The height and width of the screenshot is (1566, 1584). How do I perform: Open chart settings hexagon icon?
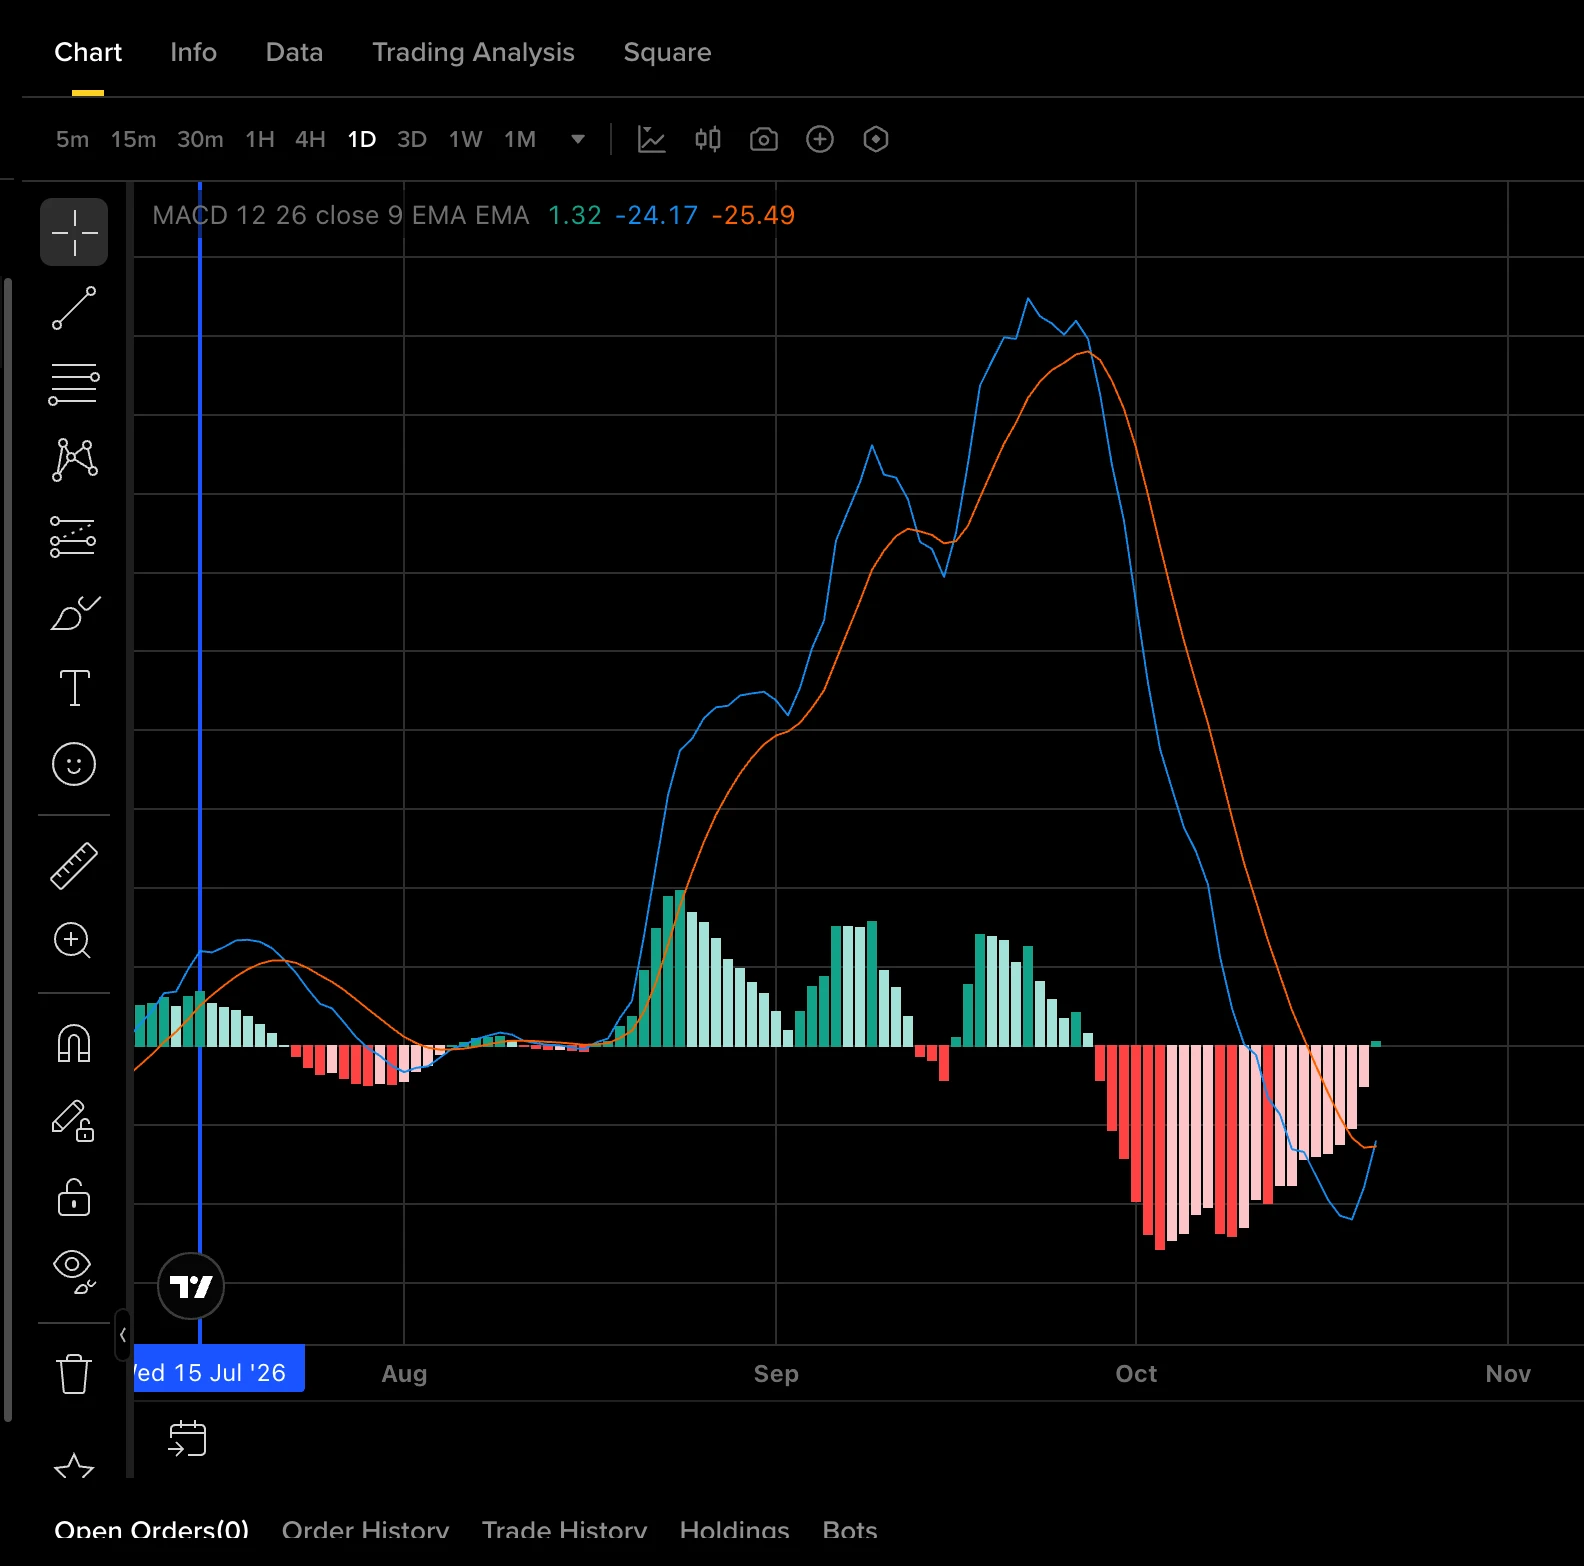click(876, 139)
